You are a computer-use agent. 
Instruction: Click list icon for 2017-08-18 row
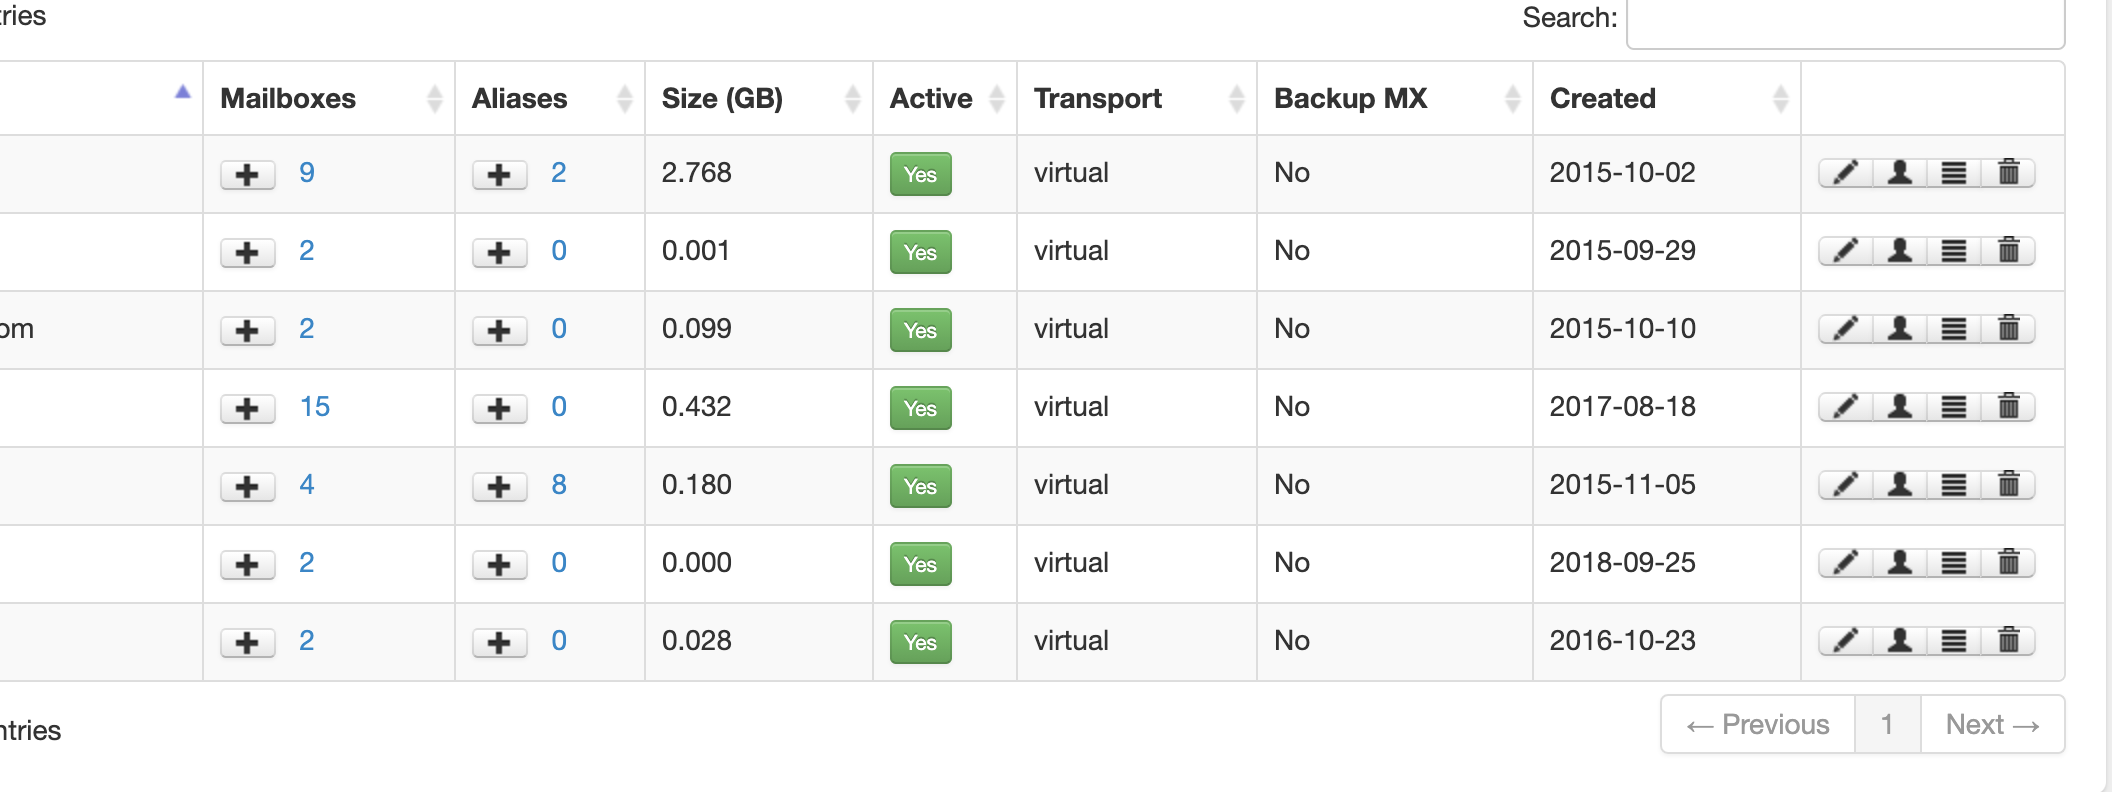pyautogui.click(x=1954, y=407)
